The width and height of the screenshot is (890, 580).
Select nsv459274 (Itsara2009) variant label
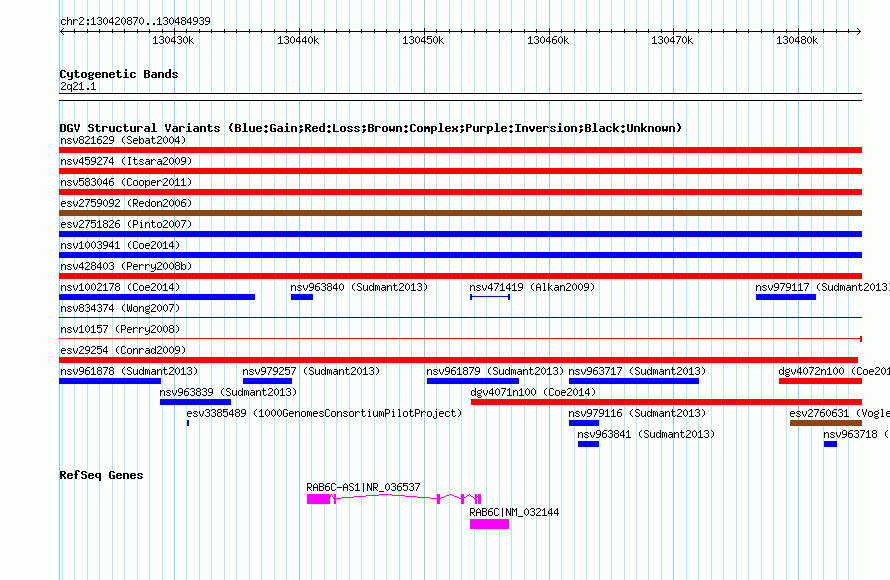tap(126, 161)
